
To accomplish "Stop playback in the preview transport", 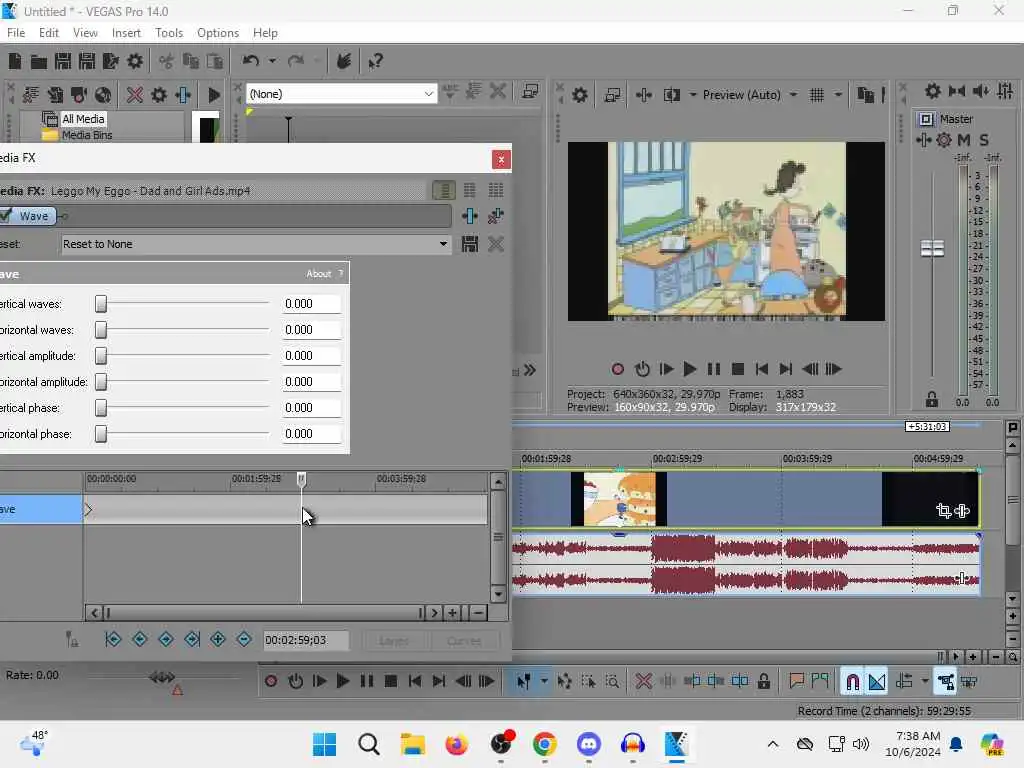I will tap(738, 369).
